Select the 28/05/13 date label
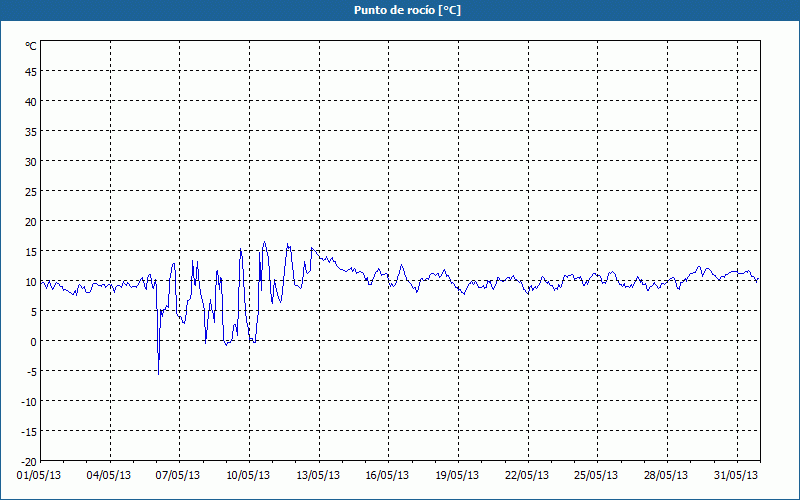The height and width of the screenshot is (500, 800). pyautogui.click(x=668, y=475)
